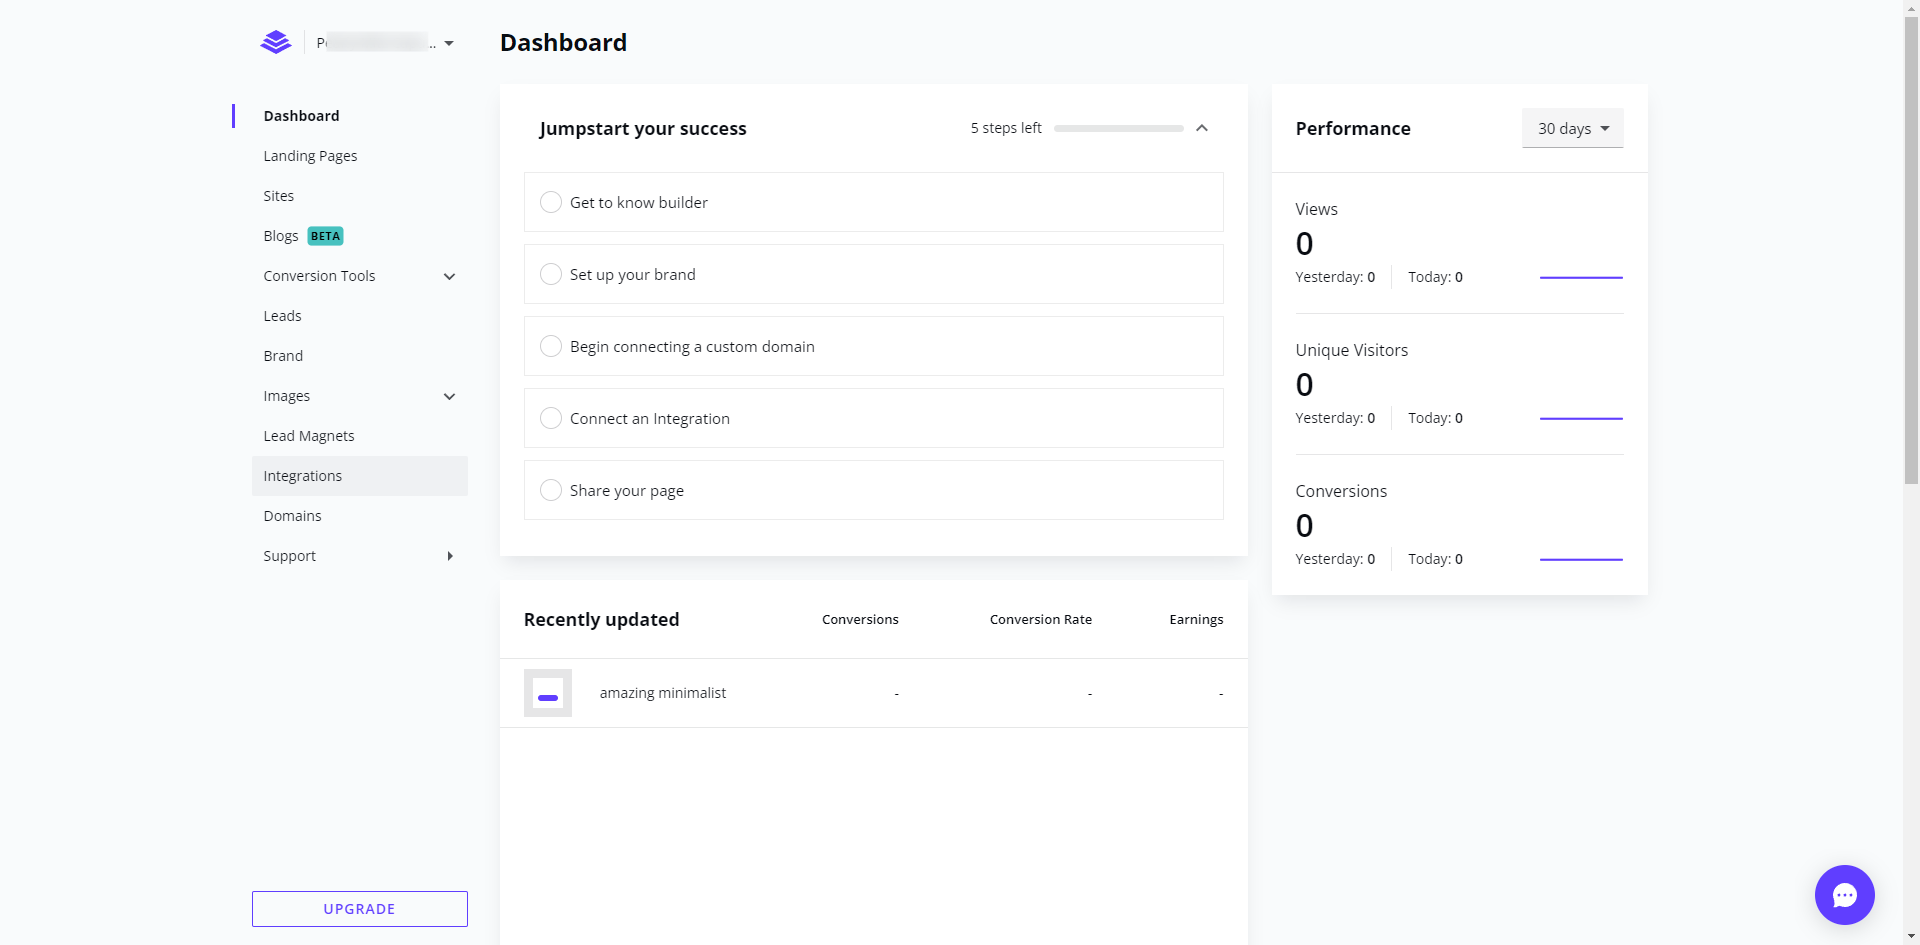Click the UPGRADE button
This screenshot has height=945, width=1920.
359,909
